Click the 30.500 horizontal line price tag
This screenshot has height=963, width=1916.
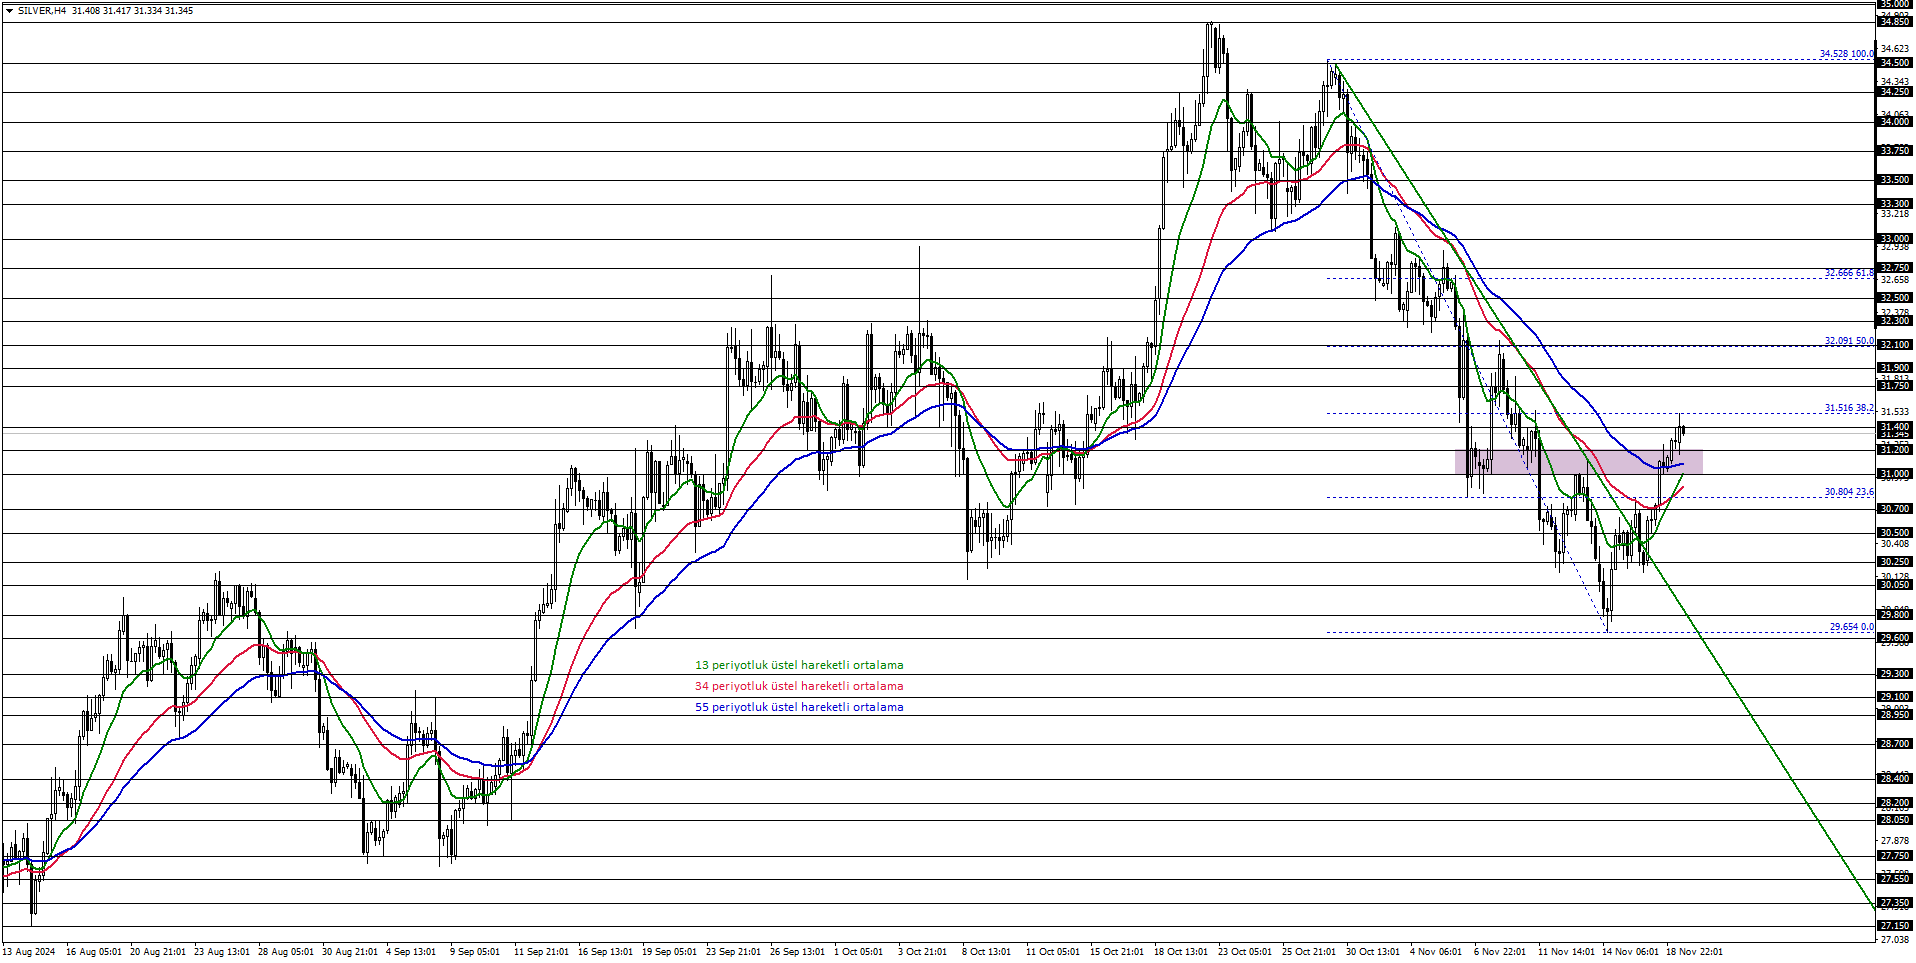pyautogui.click(x=1895, y=533)
